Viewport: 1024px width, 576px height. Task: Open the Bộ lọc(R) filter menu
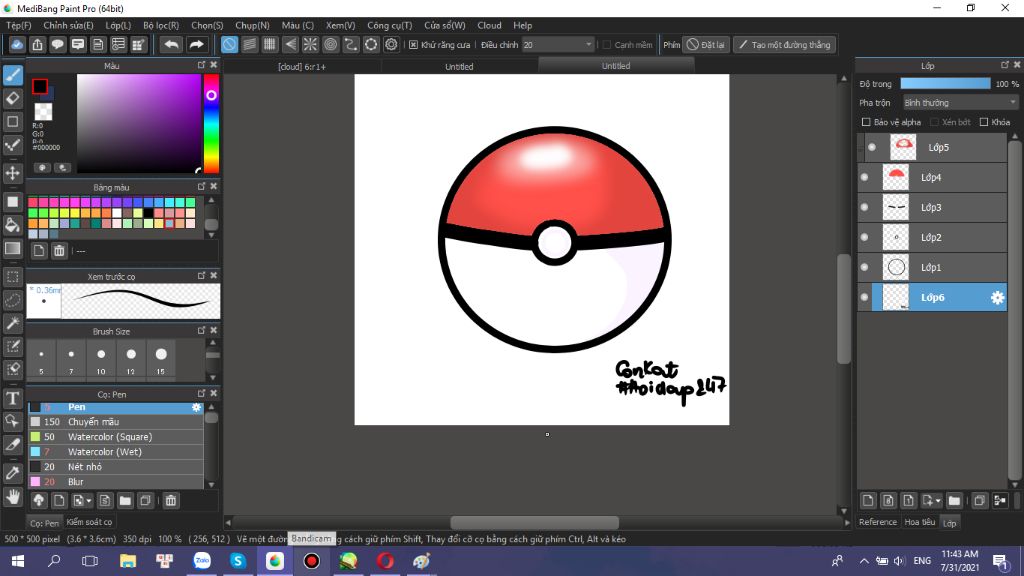point(161,25)
